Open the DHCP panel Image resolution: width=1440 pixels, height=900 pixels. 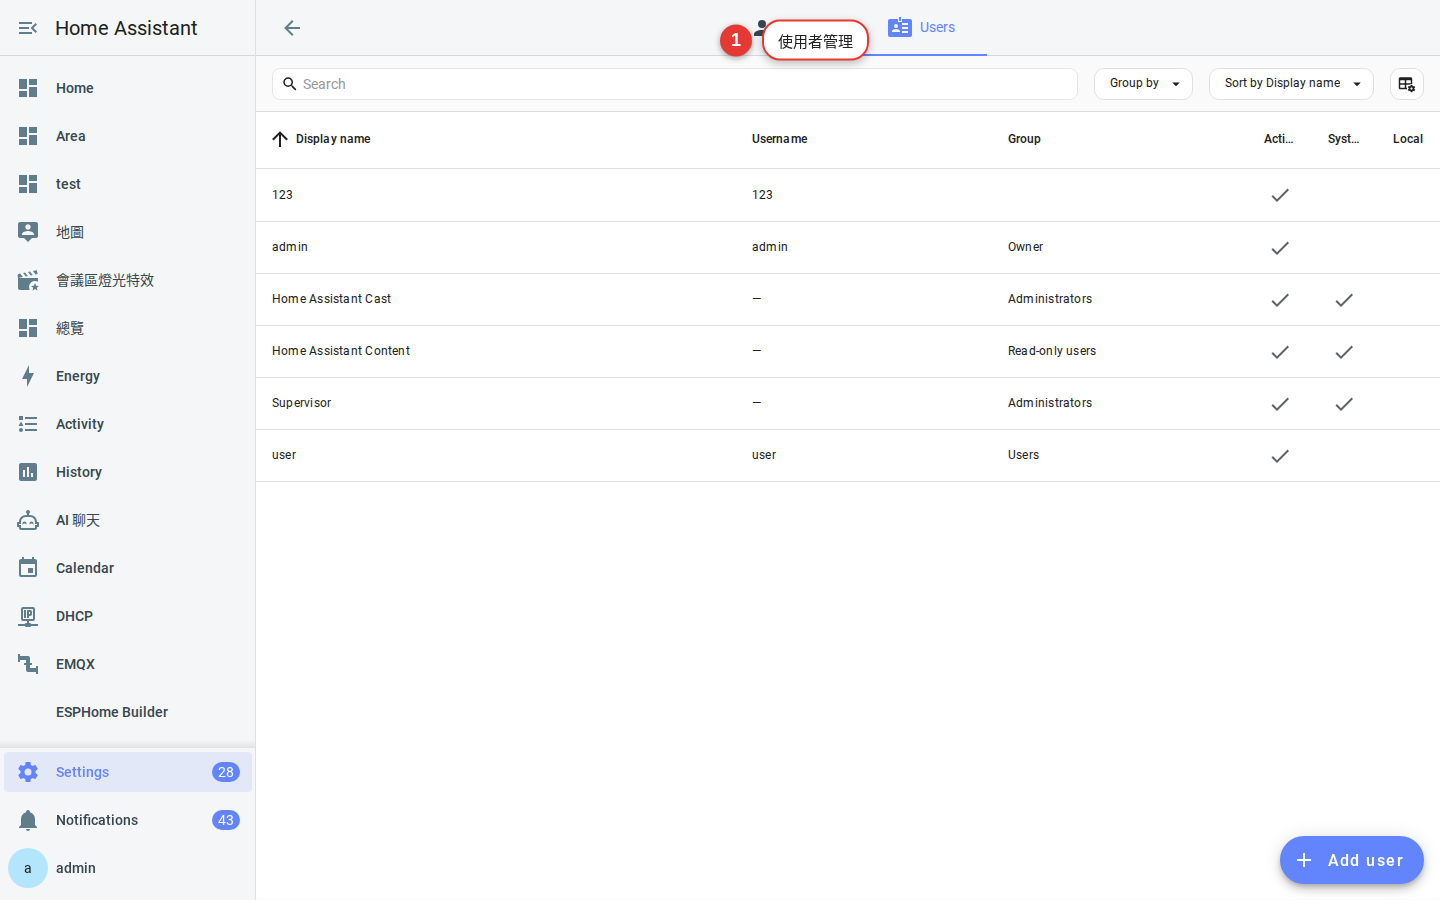[x=128, y=616]
